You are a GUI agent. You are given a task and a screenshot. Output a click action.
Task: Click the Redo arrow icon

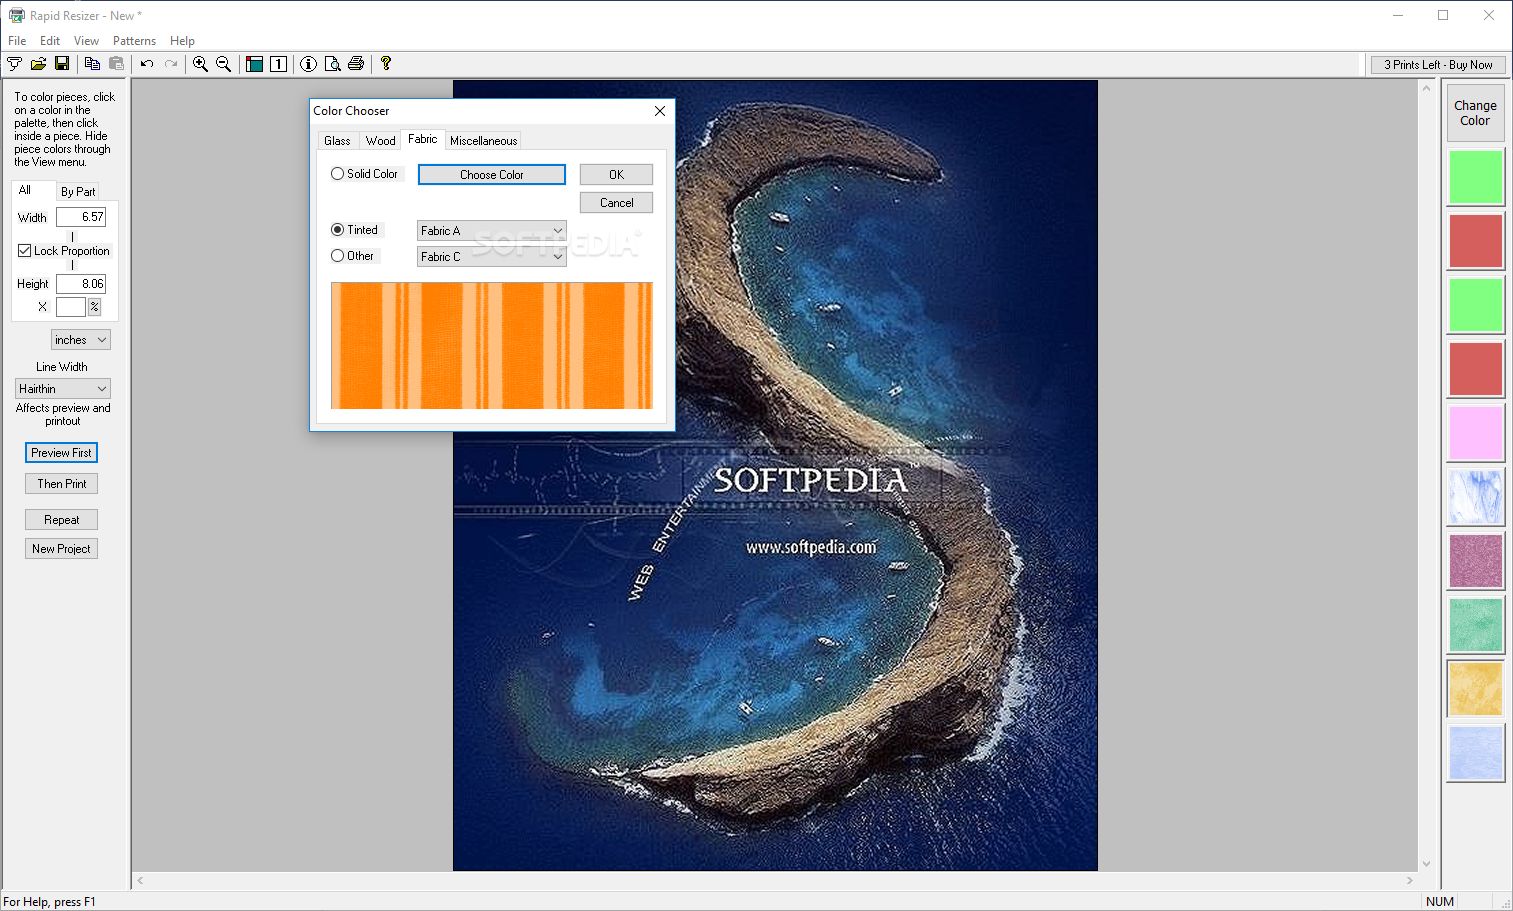[171, 64]
